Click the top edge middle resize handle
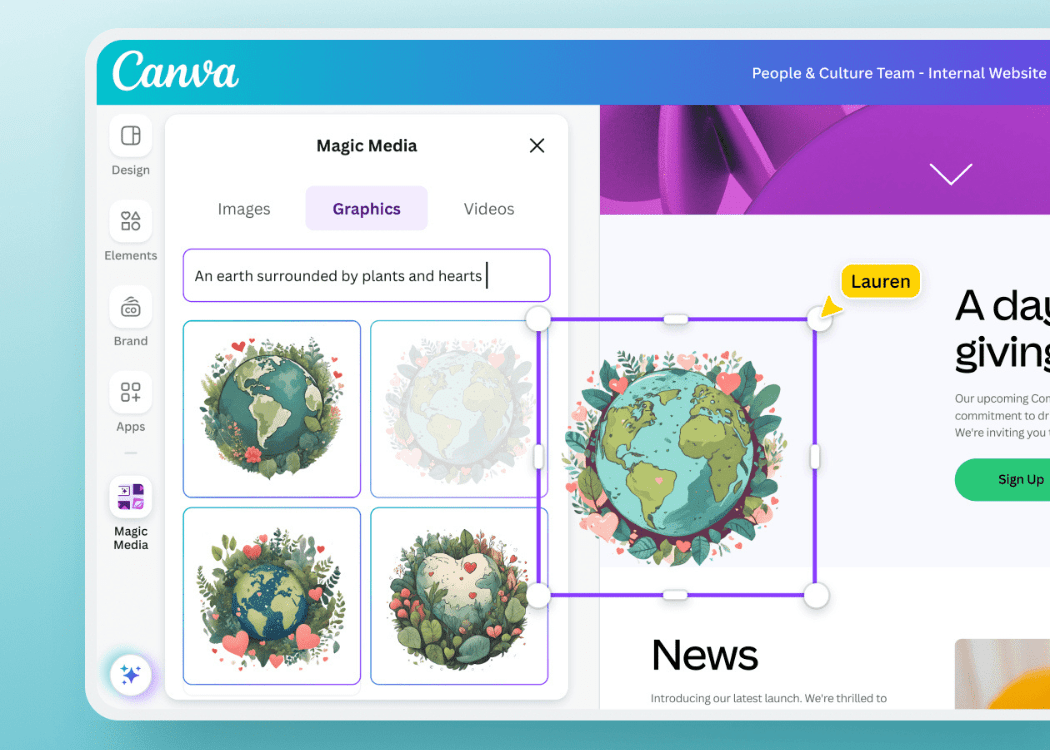The height and width of the screenshot is (750, 1050). click(x=676, y=319)
